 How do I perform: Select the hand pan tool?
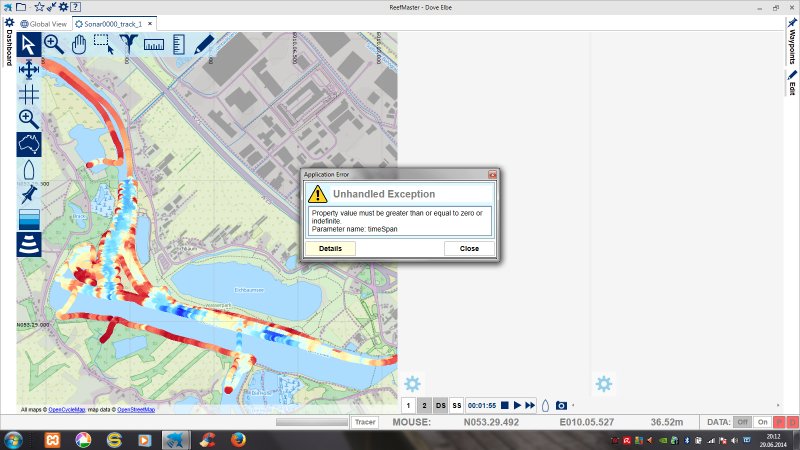click(x=79, y=43)
